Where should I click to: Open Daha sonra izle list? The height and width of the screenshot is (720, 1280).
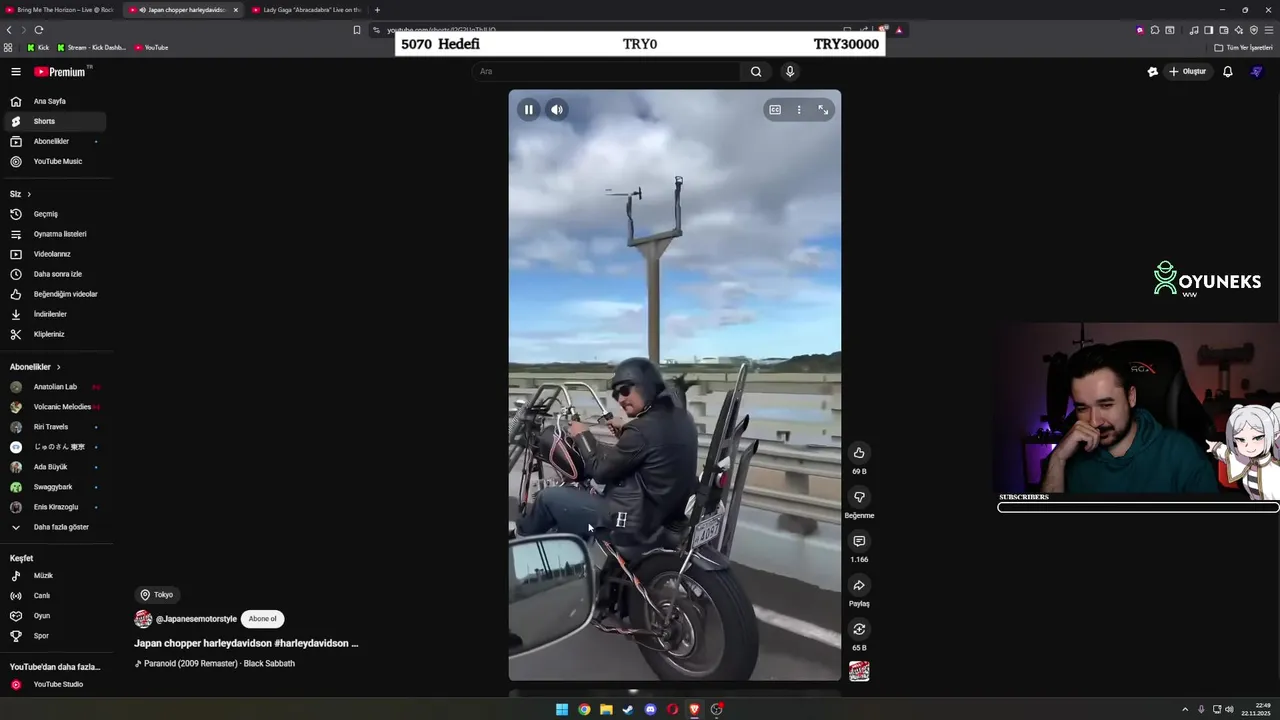[x=55, y=274]
